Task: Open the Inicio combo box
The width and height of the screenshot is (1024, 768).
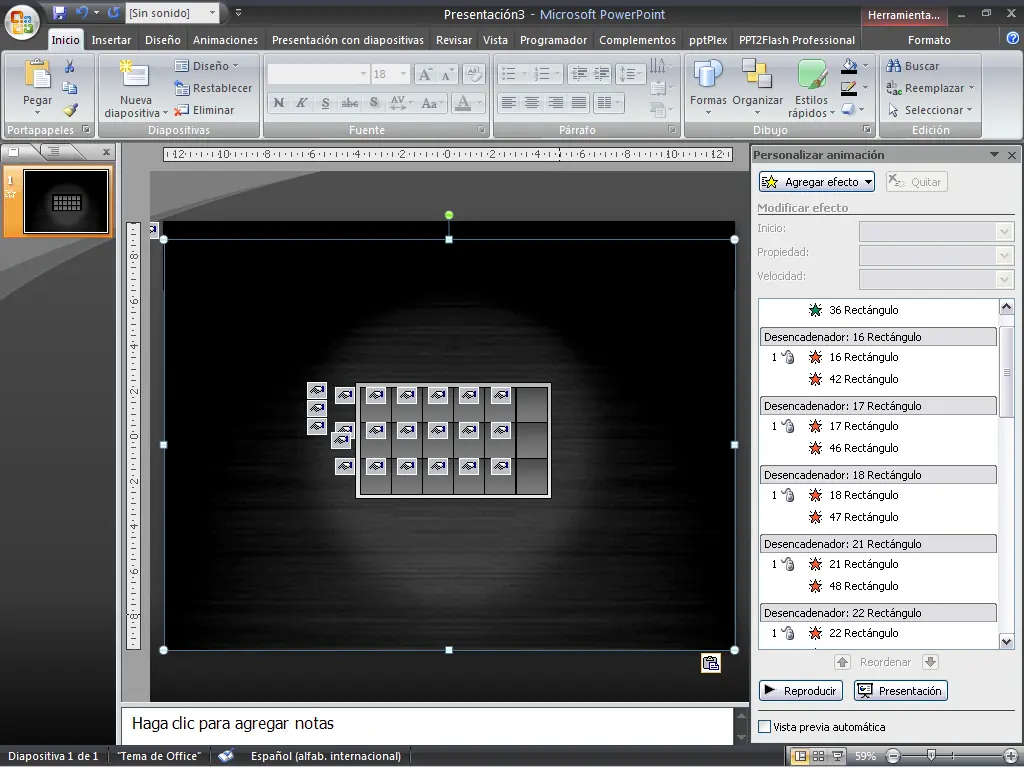Action: coord(936,231)
